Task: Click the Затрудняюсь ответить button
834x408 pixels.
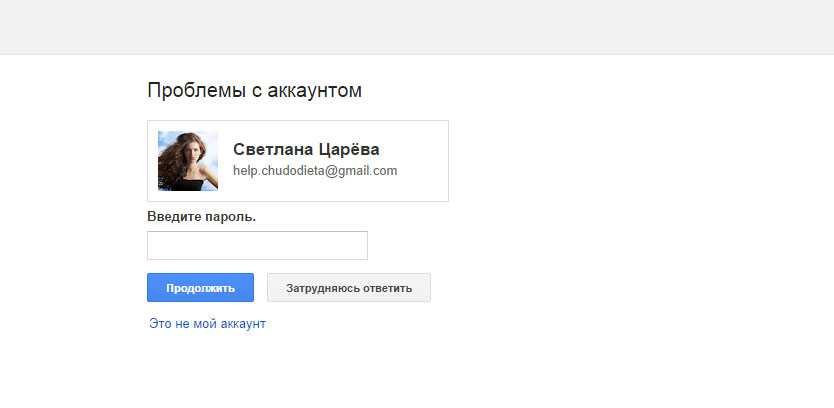Action: tap(349, 288)
